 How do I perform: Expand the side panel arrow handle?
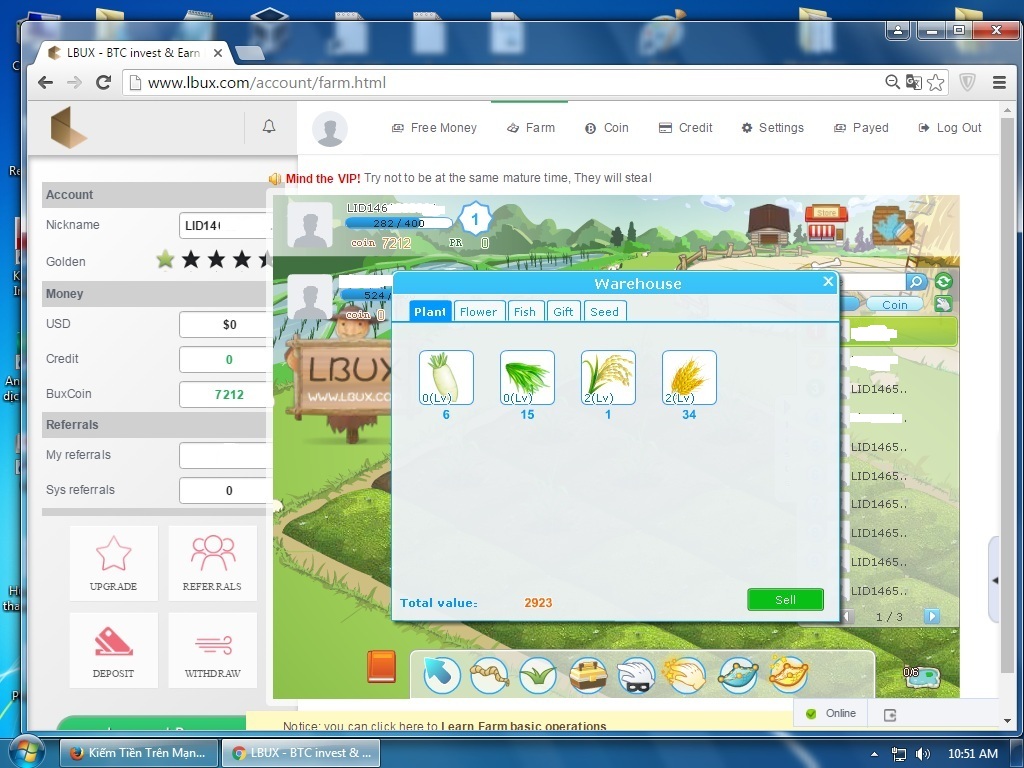[995, 580]
